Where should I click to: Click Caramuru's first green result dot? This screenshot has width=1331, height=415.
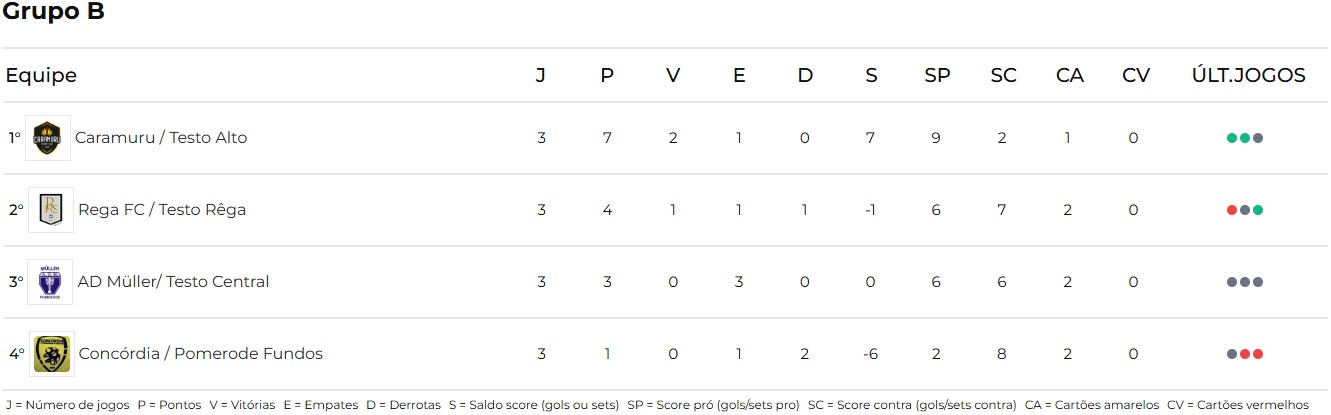(1232, 138)
